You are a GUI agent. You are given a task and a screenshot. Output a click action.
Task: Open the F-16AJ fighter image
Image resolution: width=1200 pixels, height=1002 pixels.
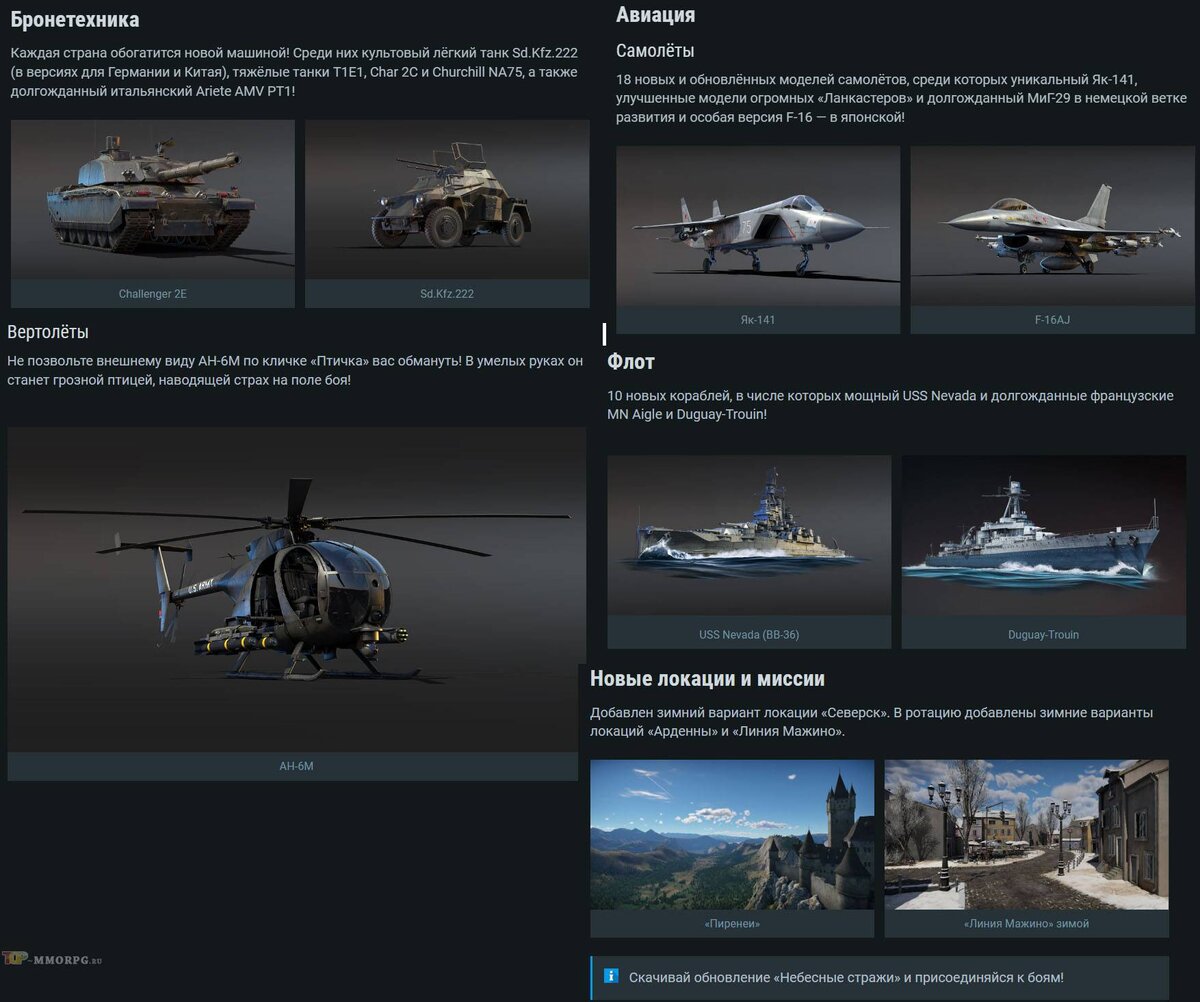1052,226
